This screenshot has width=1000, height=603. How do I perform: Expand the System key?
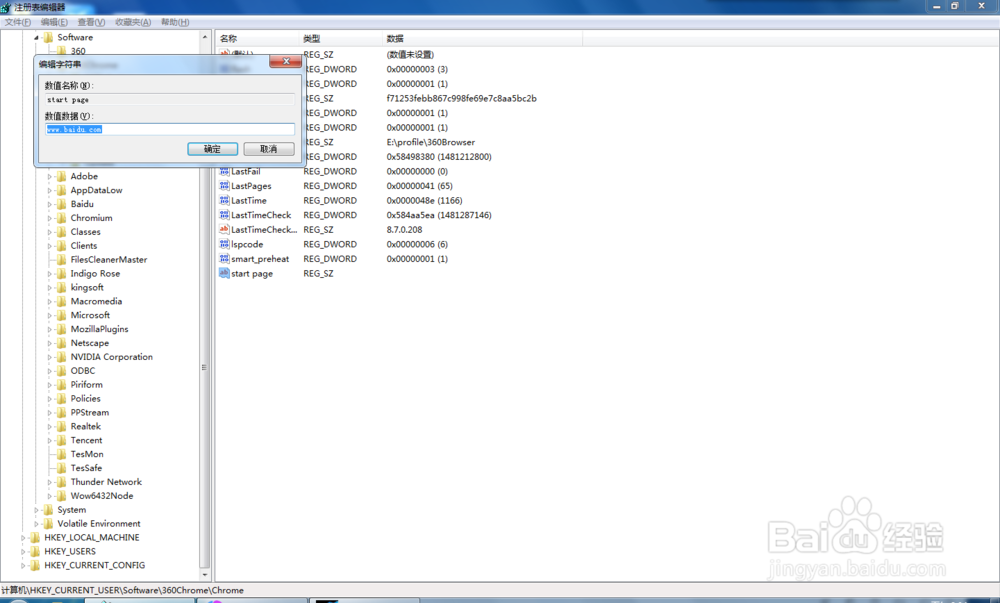(x=36, y=510)
